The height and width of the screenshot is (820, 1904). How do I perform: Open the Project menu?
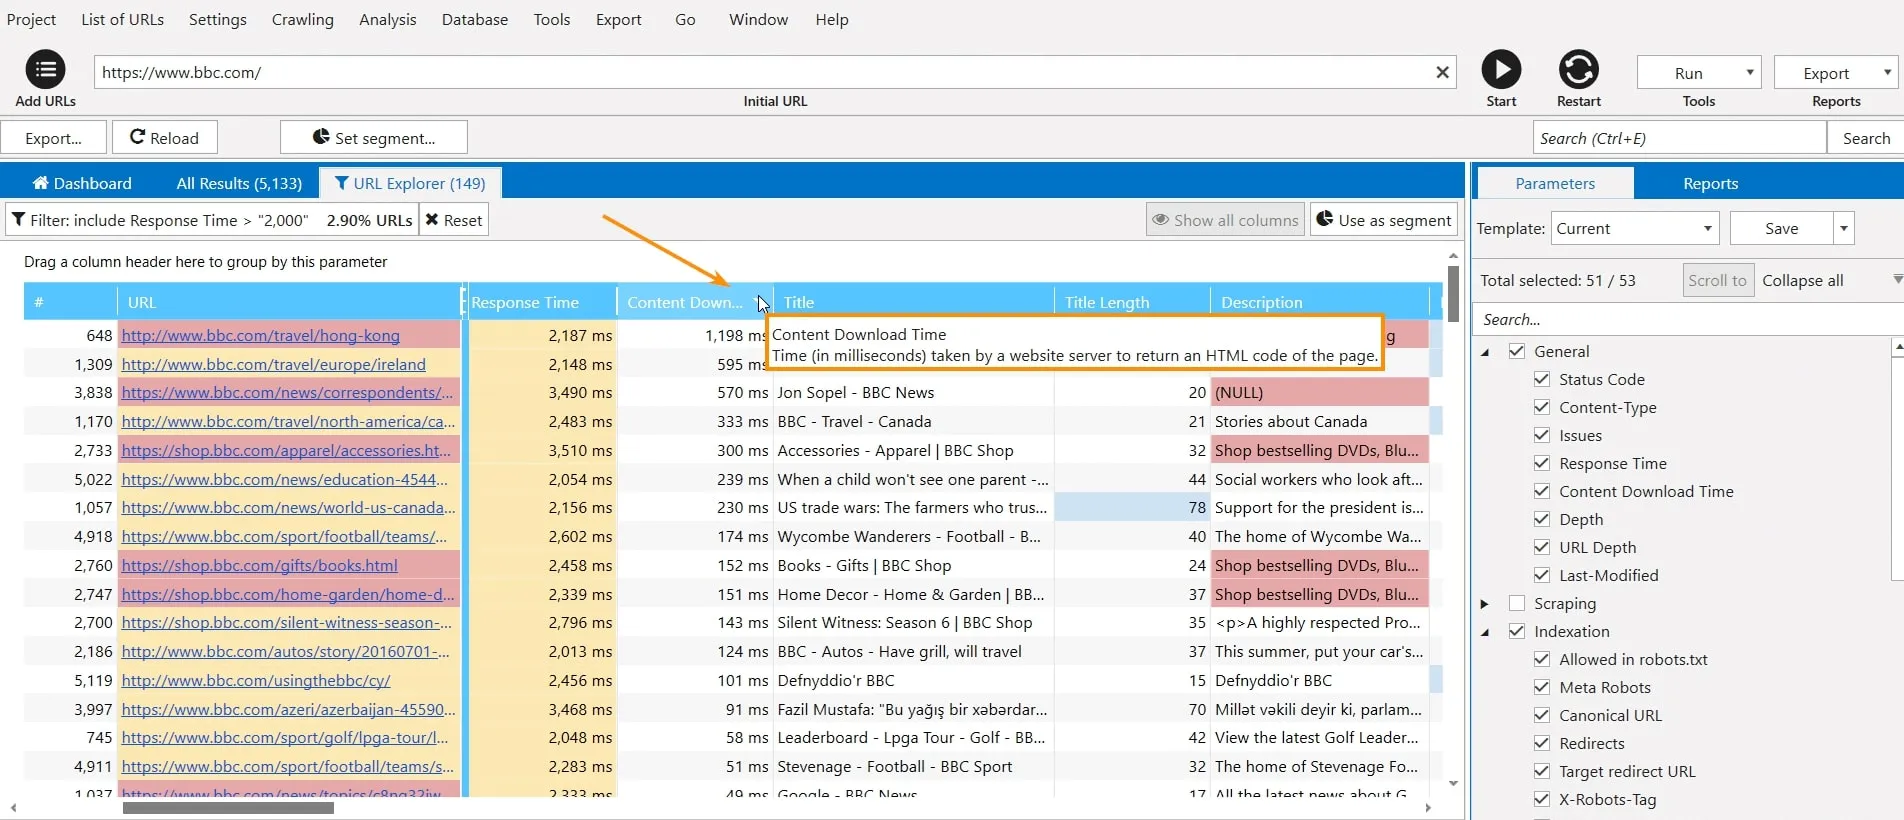[31, 19]
